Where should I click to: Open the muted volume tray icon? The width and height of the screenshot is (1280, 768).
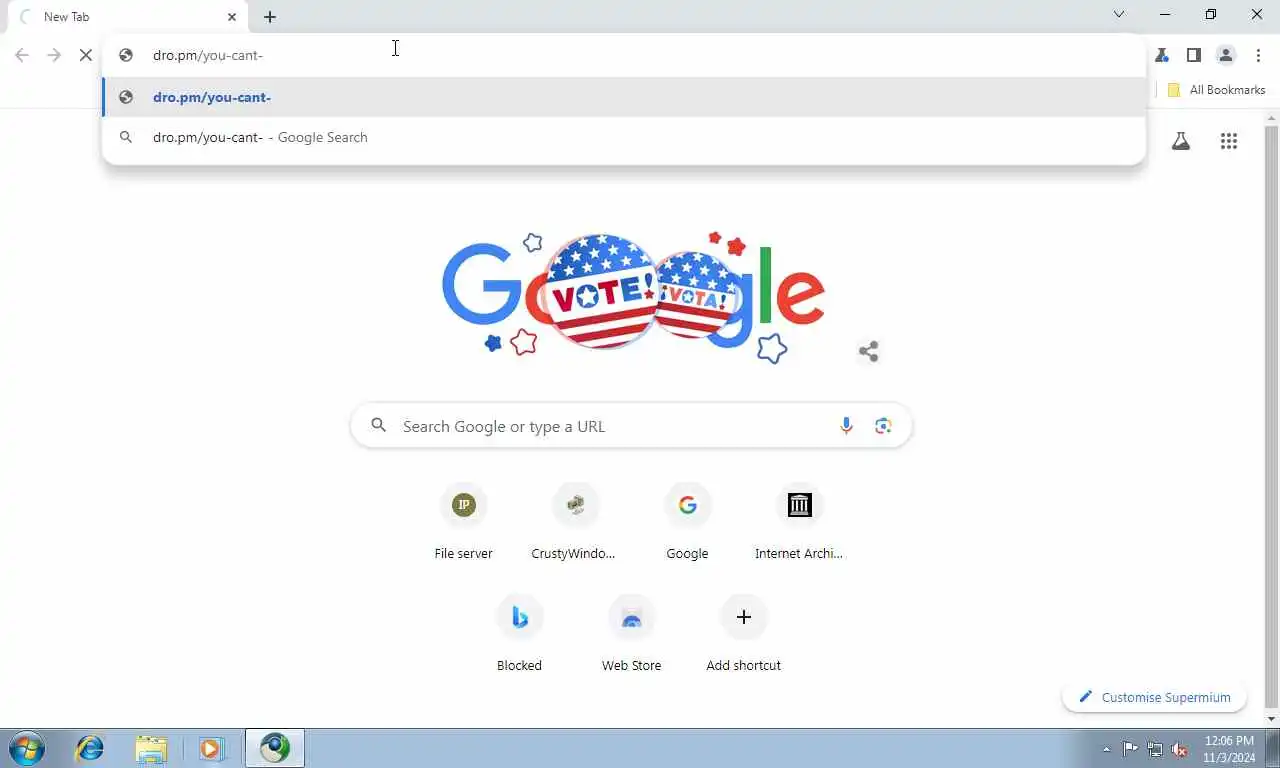tap(1180, 749)
